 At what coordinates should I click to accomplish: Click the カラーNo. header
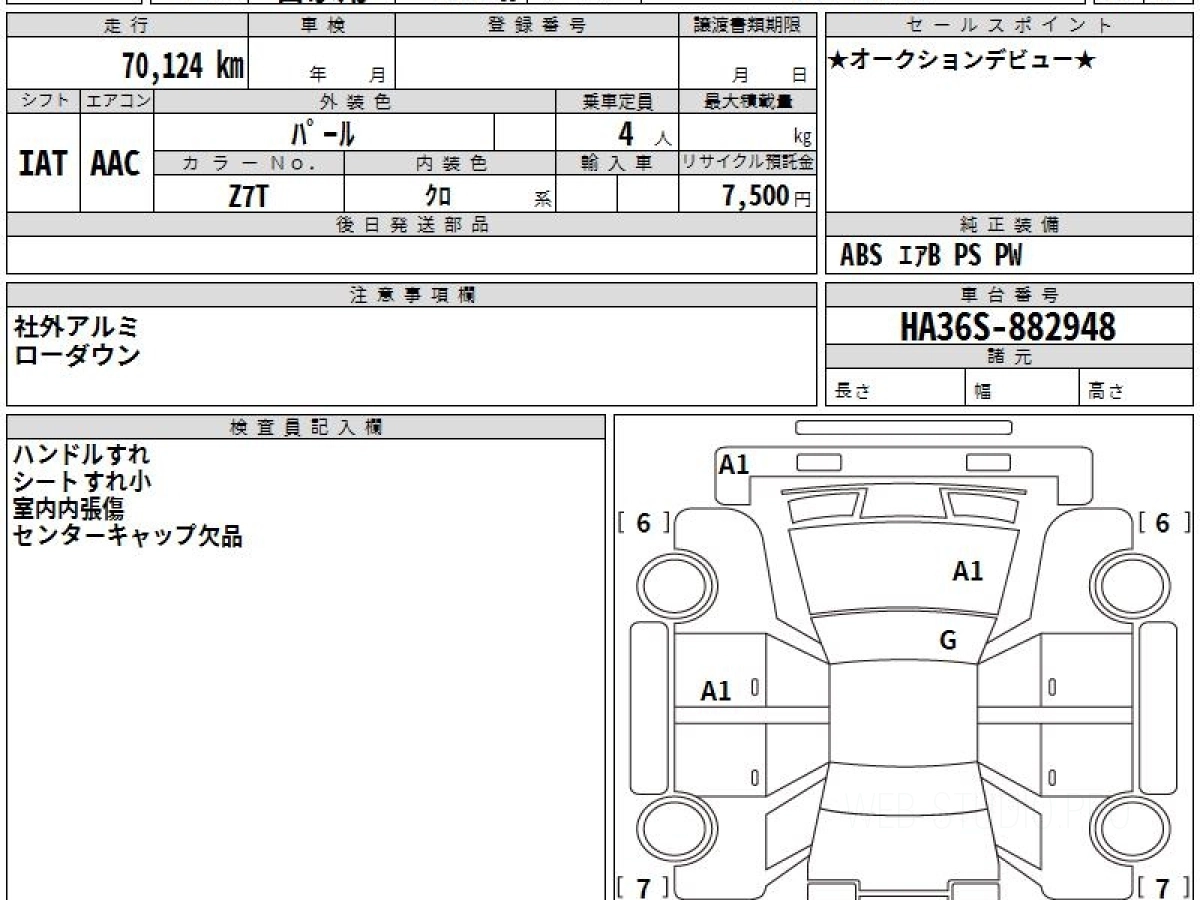(249, 163)
